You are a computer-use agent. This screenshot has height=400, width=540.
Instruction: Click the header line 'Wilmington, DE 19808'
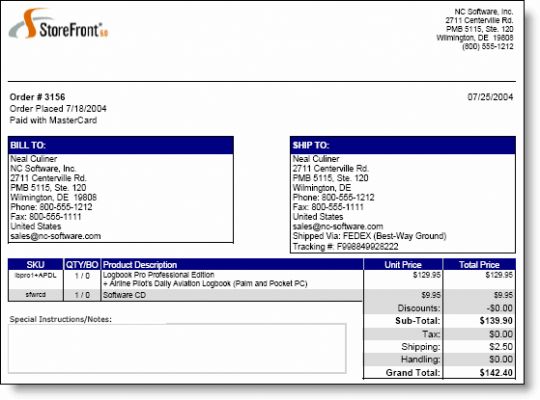tap(475, 38)
